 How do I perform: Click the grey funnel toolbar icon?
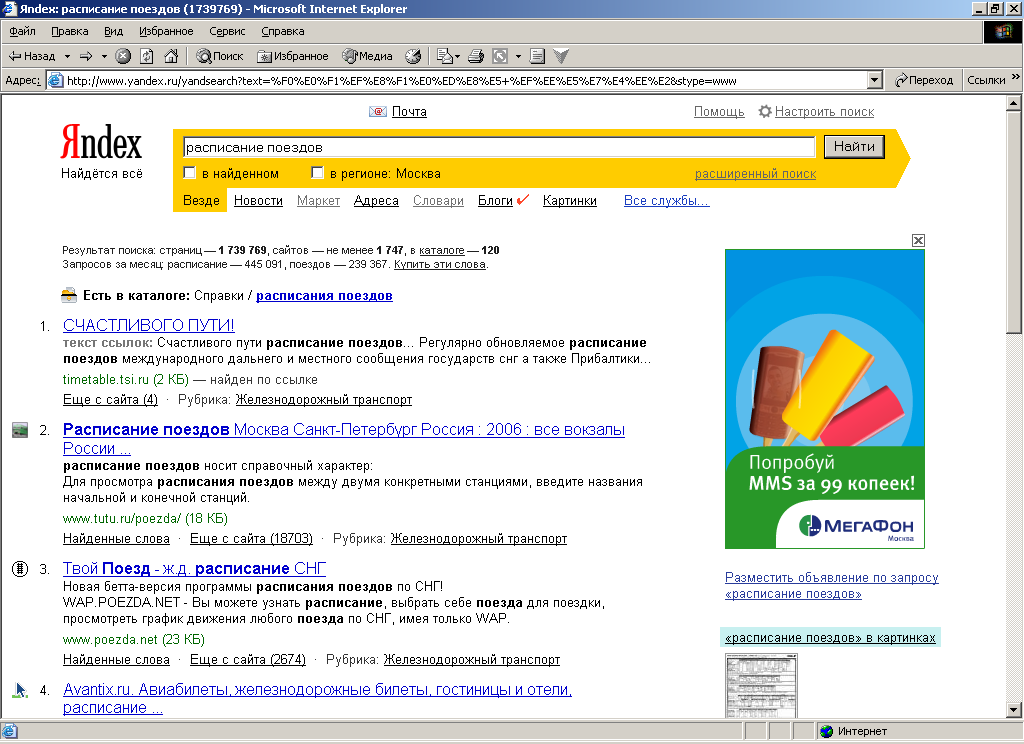pyautogui.click(x=561, y=56)
